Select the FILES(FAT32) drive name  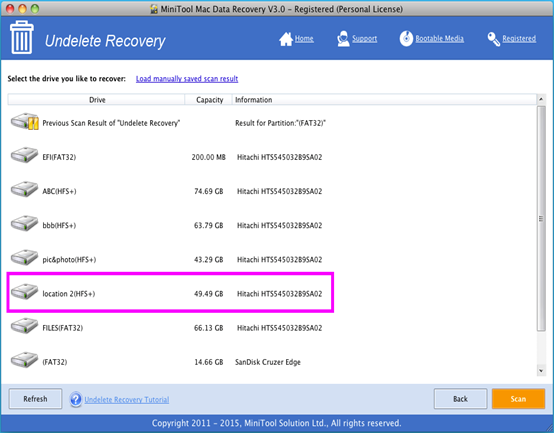click(x=63, y=328)
